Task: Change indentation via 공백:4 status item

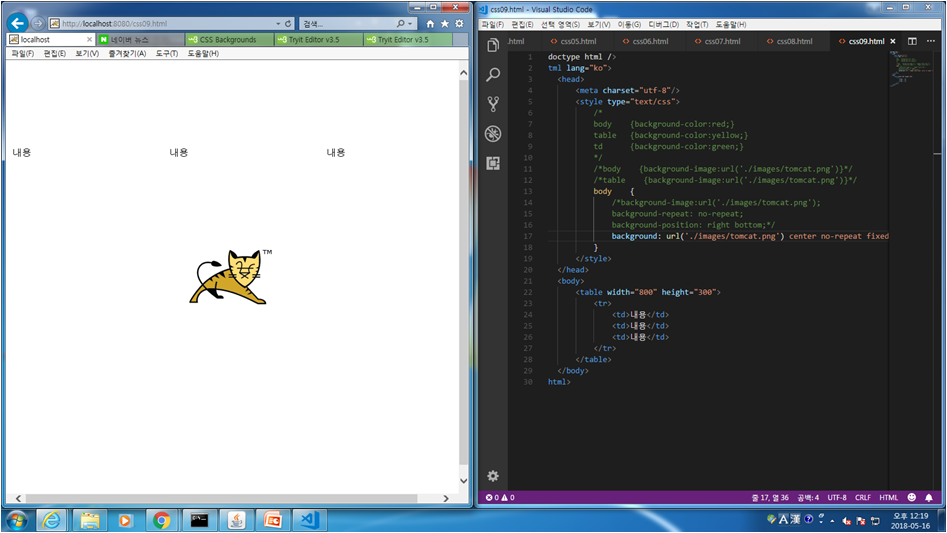Action: click(807, 497)
